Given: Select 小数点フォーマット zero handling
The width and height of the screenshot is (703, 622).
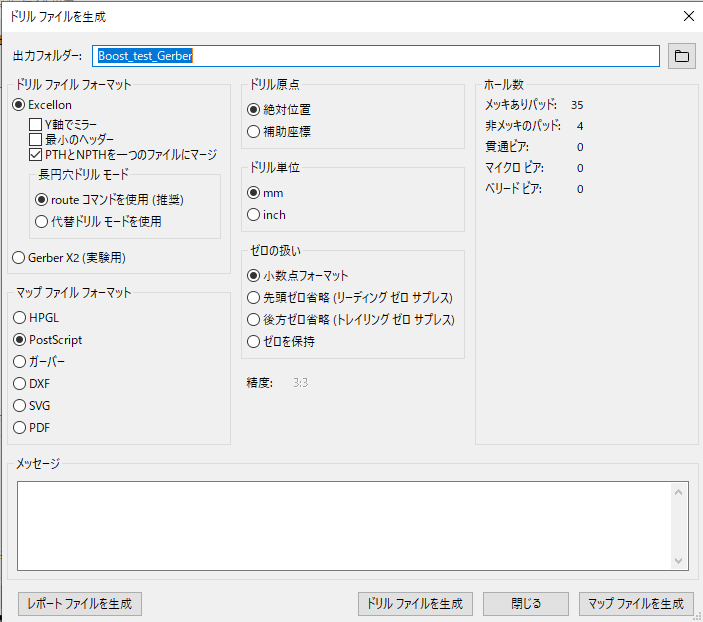Looking at the screenshot, I should pos(298,275).
